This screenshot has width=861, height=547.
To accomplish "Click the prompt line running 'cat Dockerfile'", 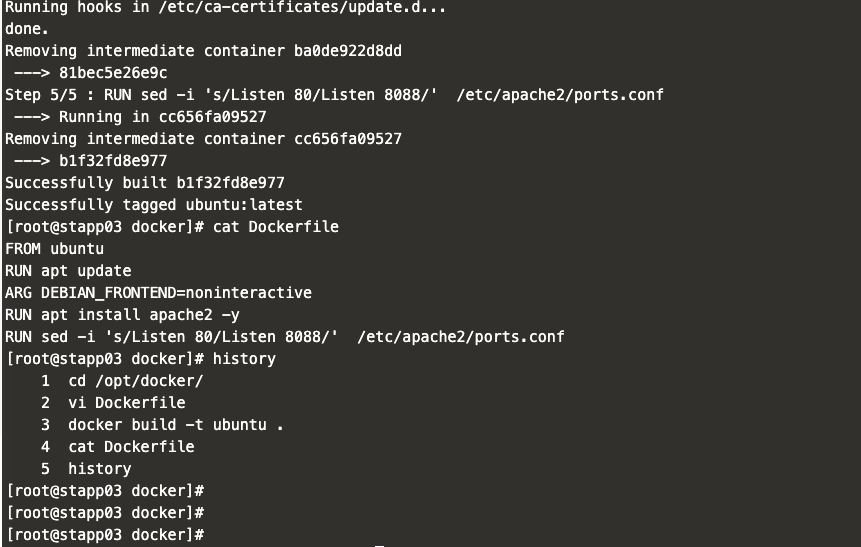I will point(172,227).
